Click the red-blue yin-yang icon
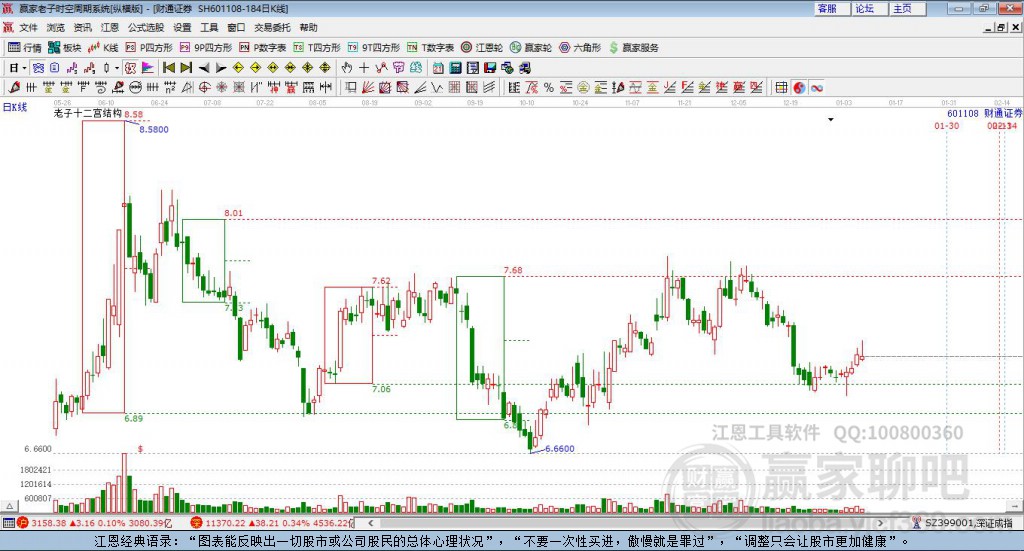This screenshot has width=1024, height=551. point(799,87)
